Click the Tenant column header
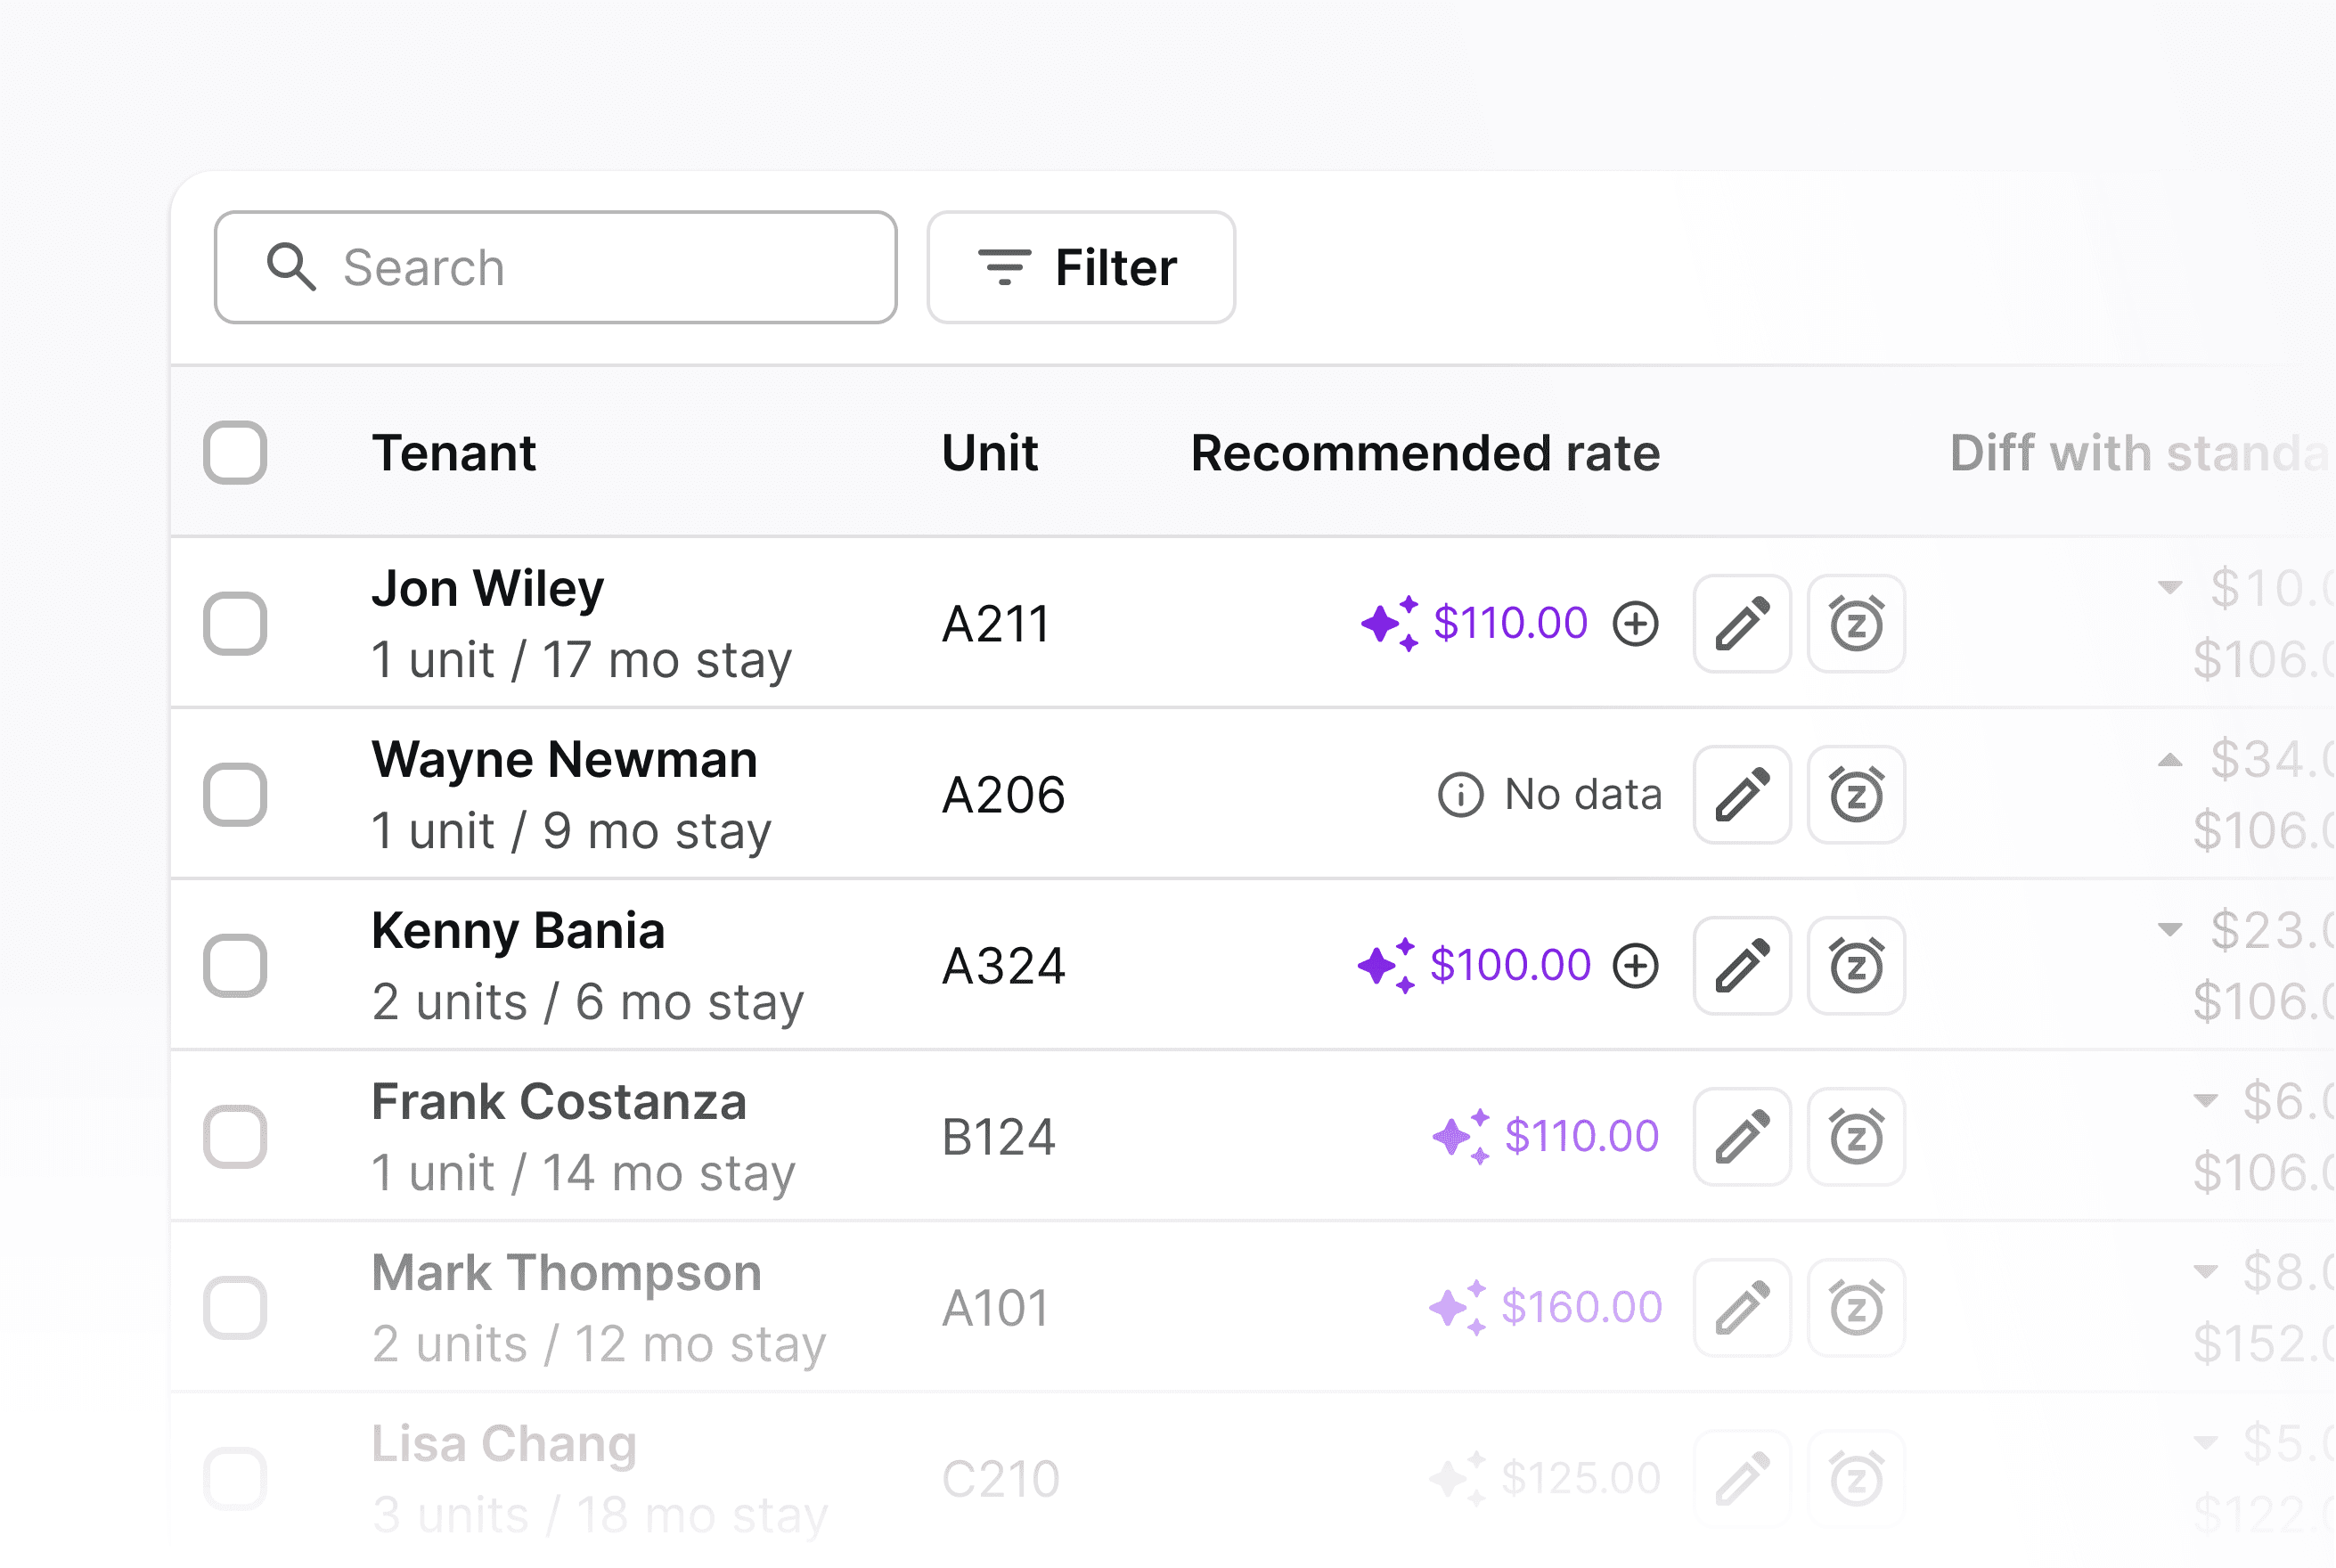This screenshot has height=1568, width=2336. [454, 453]
